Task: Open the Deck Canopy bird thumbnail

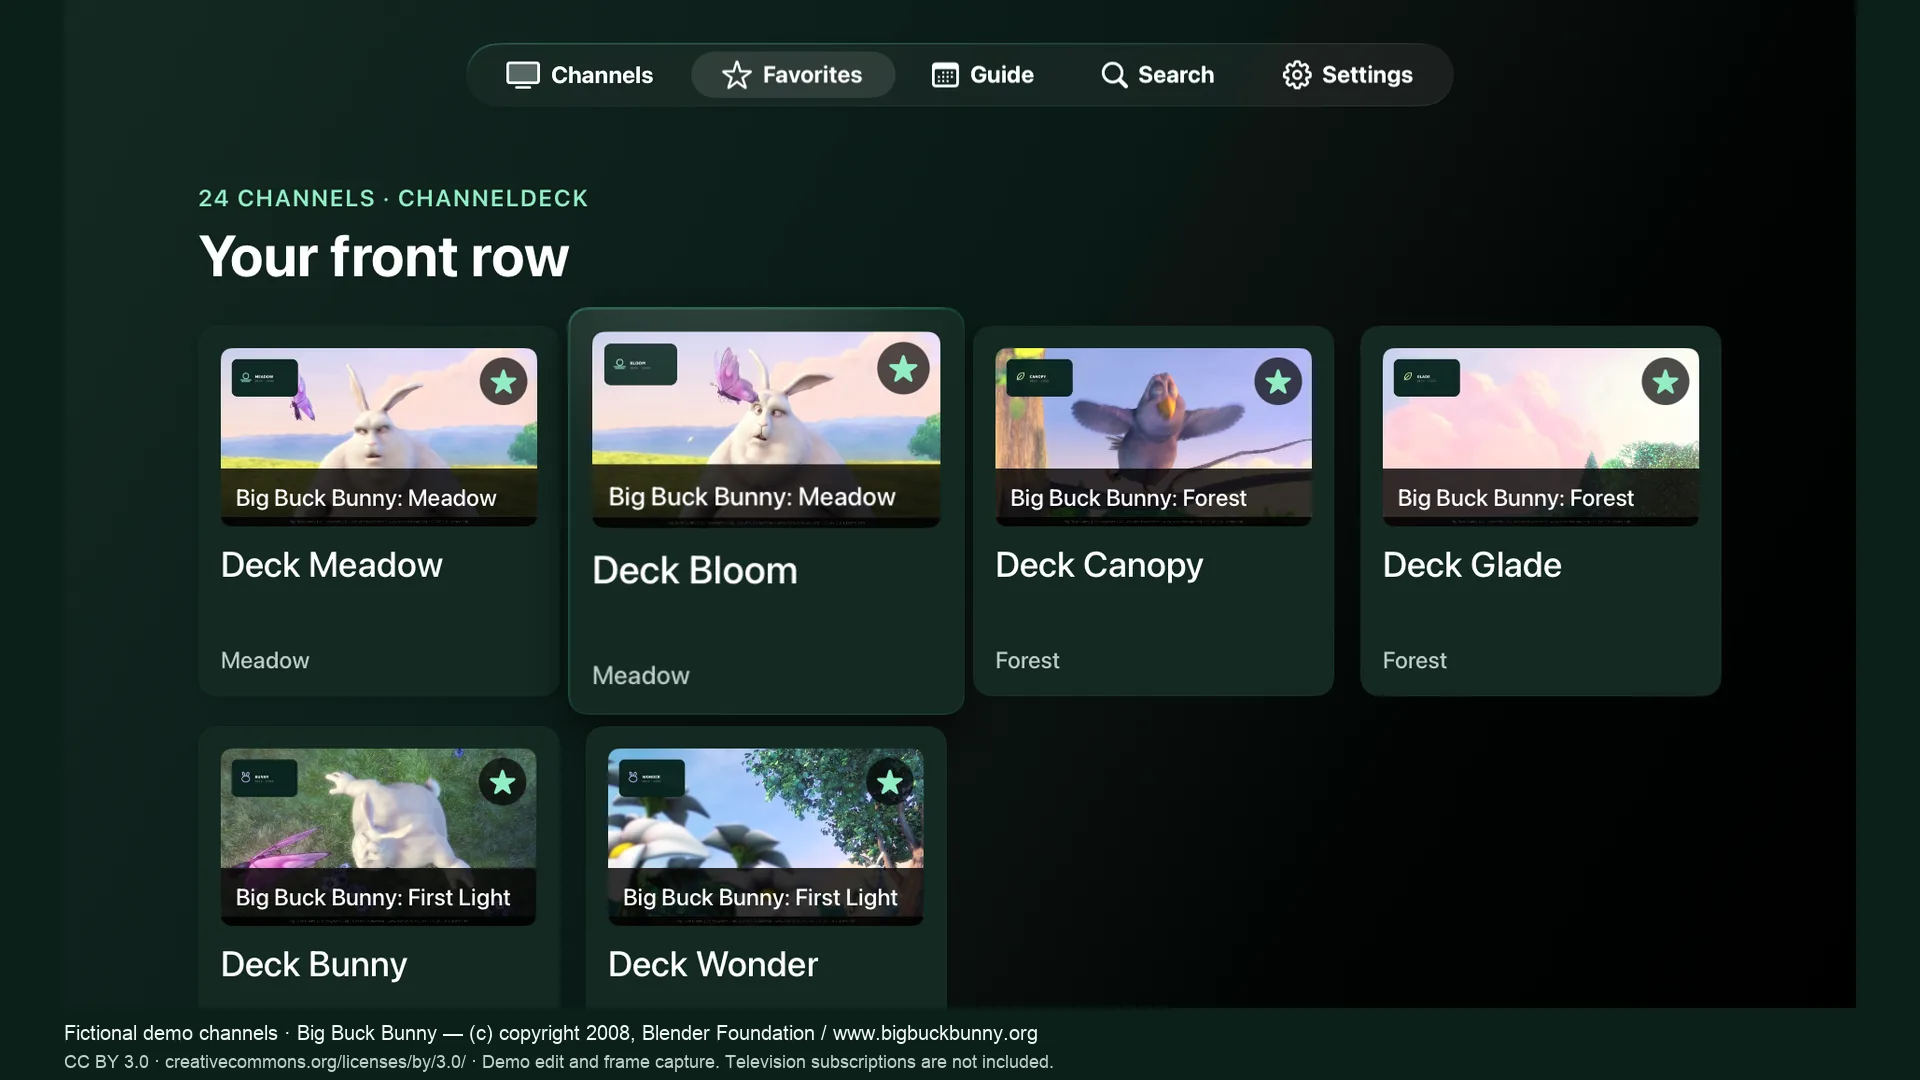Action: (x=1153, y=437)
